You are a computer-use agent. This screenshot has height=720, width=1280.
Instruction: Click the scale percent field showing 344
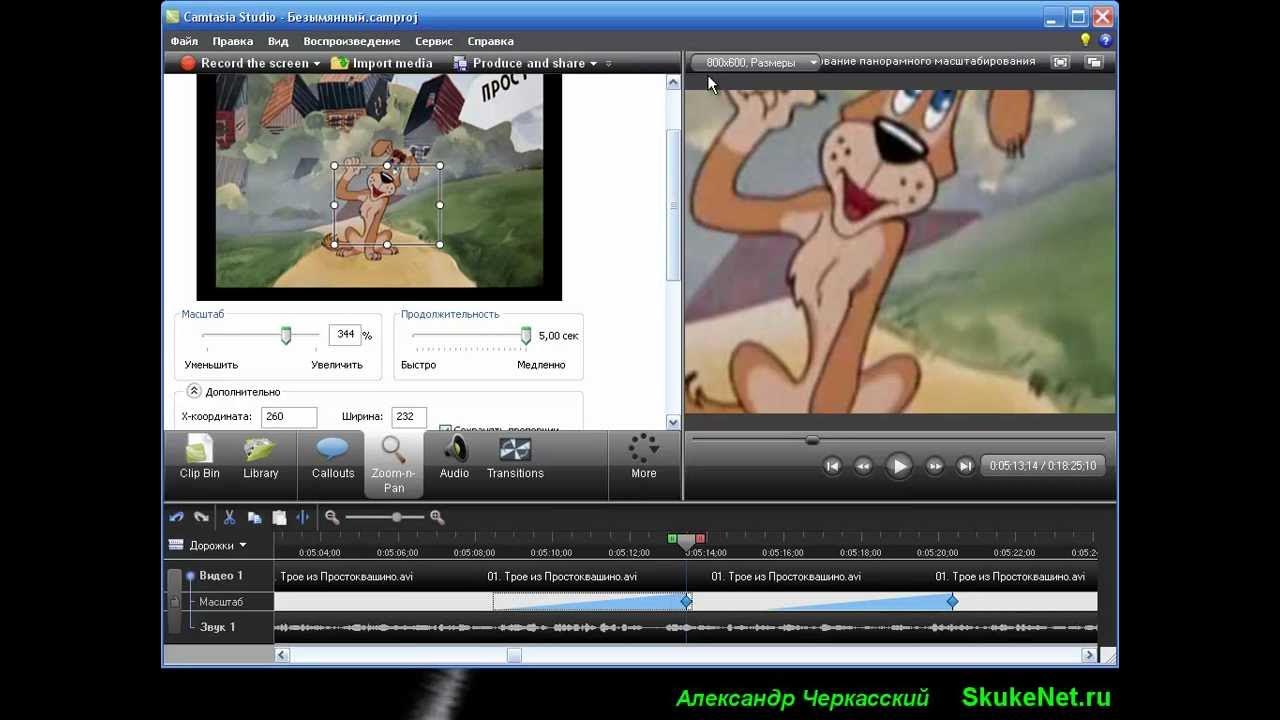click(x=344, y=335)
